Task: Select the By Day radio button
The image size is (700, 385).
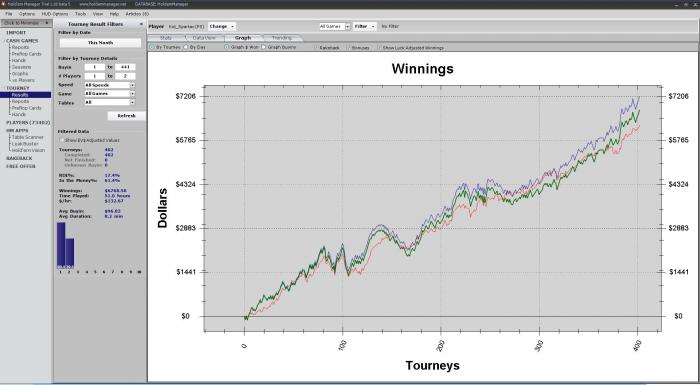Action: tap(186, 47)
